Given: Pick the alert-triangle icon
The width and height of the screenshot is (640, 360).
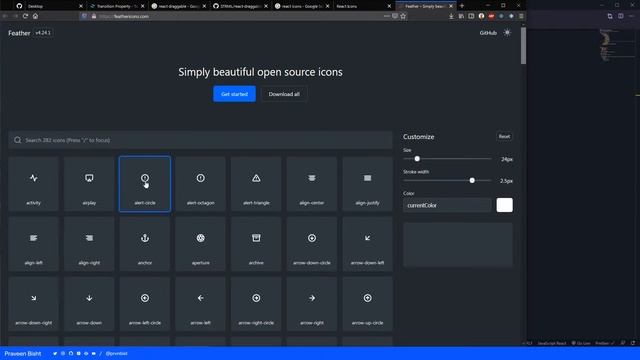Looking at the screenshot, I should [256, 184].
